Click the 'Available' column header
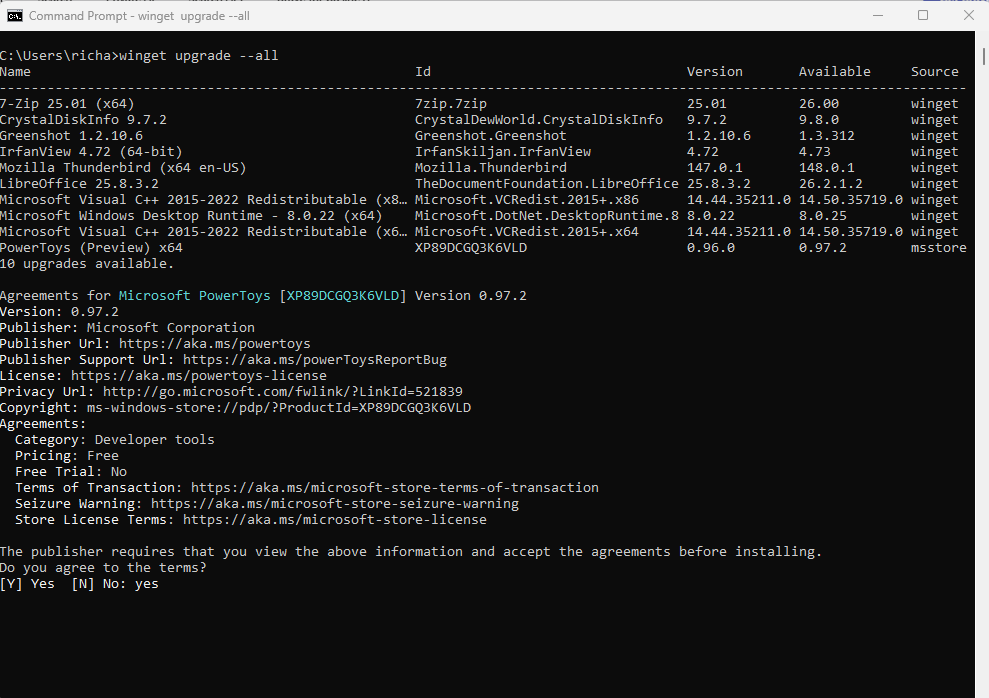The height and width of the screenshot is (698, 989). point(834,72)
